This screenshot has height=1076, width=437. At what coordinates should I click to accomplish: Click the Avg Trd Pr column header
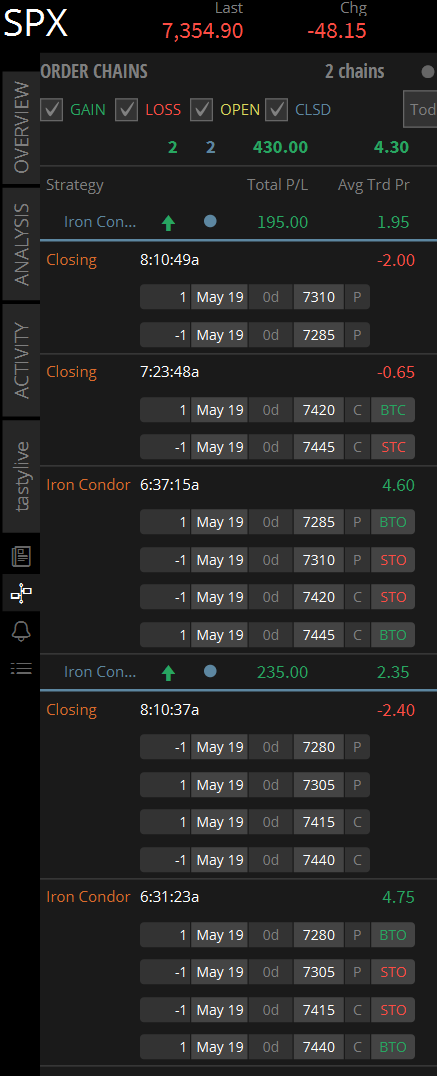tap(374, 185)
